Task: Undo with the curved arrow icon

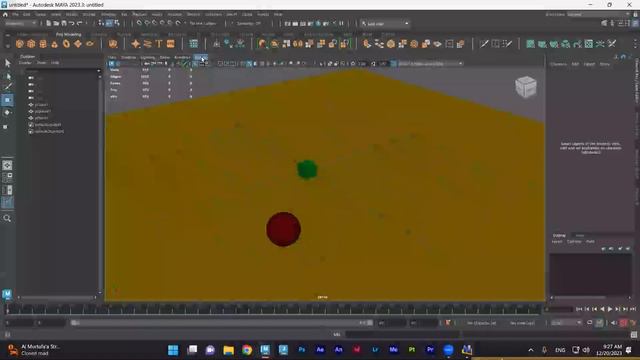Action: (x=72, y=23)
